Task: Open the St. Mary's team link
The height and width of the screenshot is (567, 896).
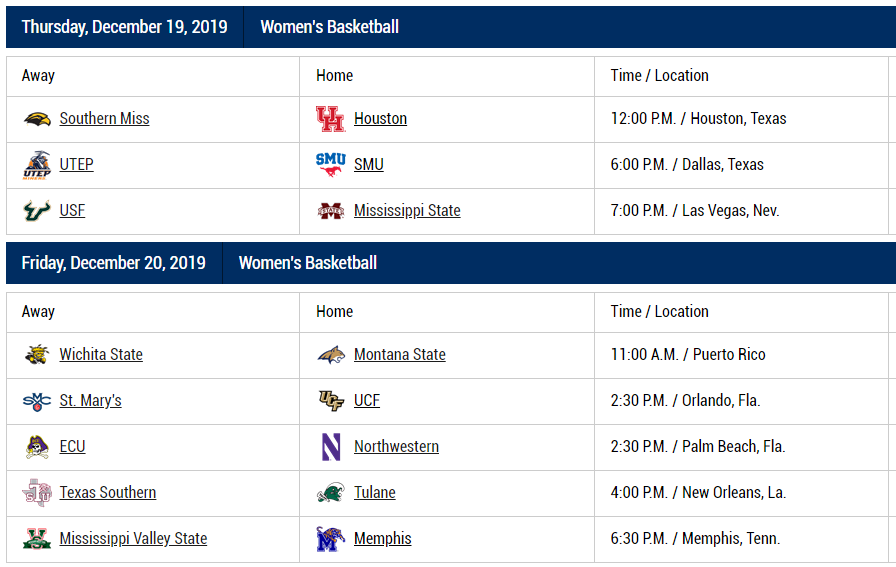Action: (x=90, y=400)
